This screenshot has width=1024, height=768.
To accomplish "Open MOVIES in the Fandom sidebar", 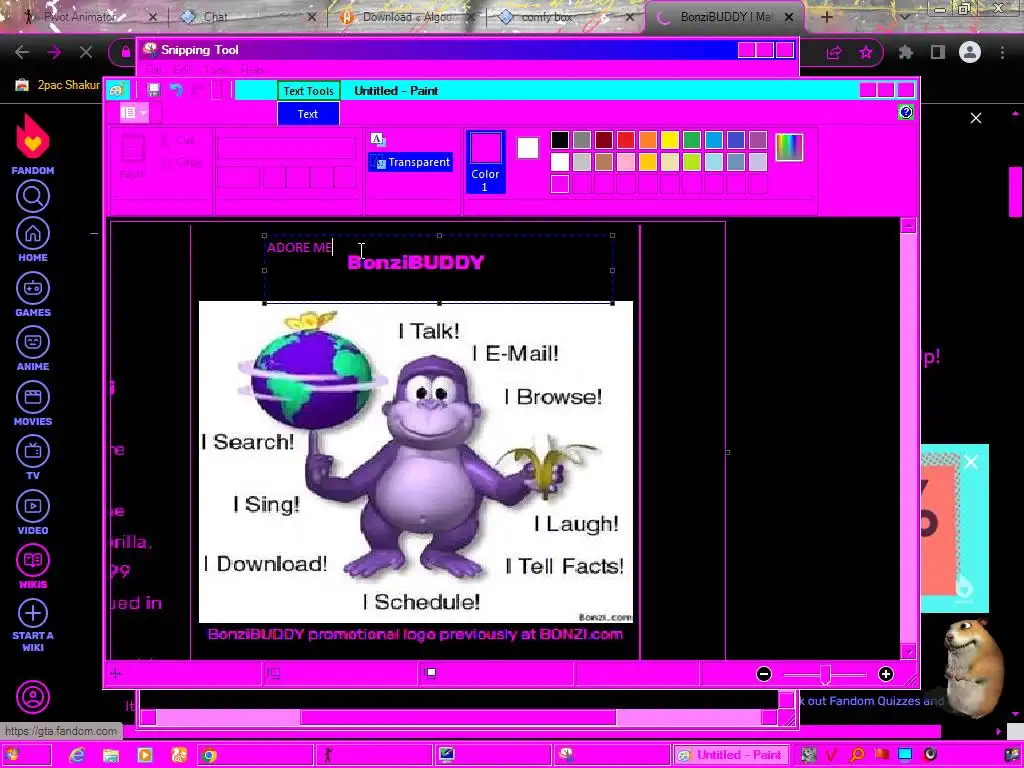I will [33, 404].
